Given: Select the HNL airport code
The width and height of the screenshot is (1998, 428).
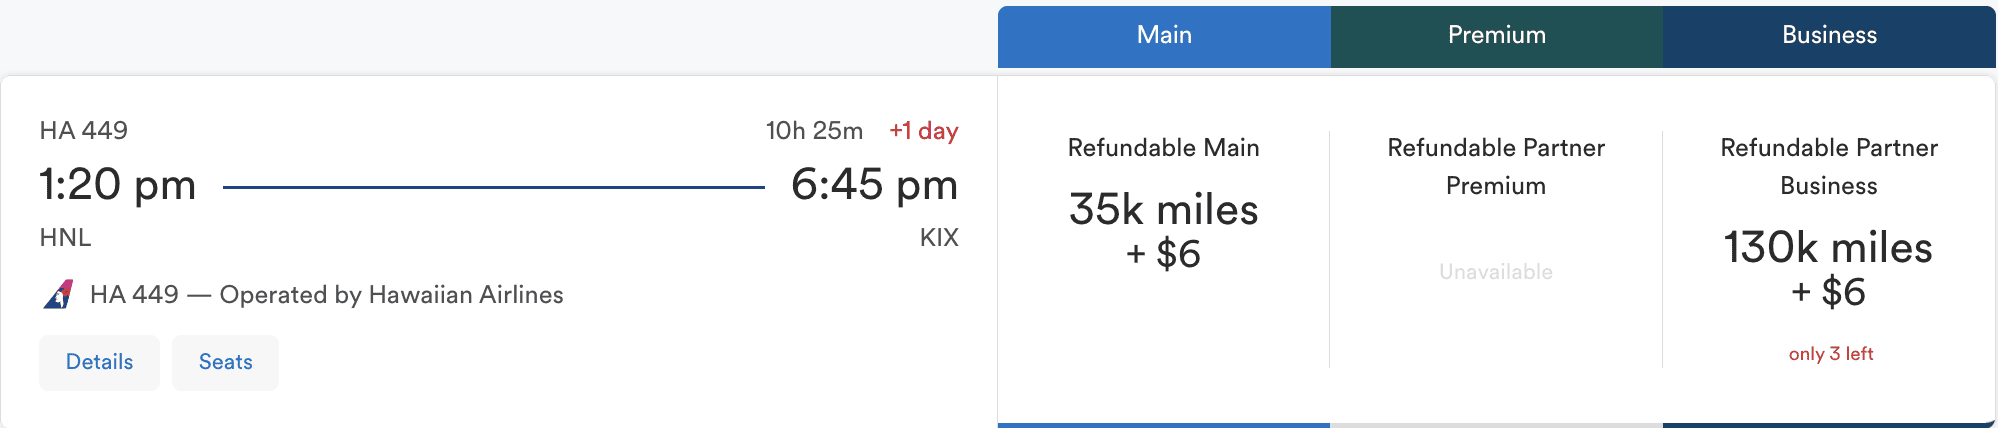Looking at the screenshot, I should [65, 238].
